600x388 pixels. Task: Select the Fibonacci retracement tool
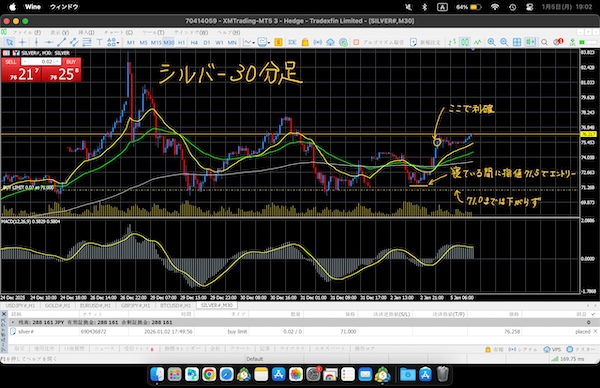click(87, 42)
